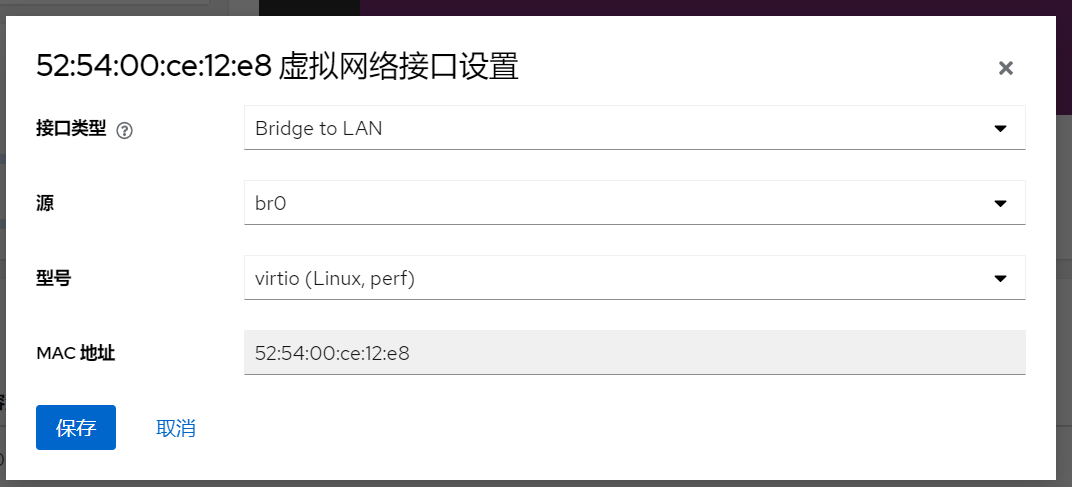Click the 接口类型 label
Screen dimensions: 1072x487
coord(70,128)
